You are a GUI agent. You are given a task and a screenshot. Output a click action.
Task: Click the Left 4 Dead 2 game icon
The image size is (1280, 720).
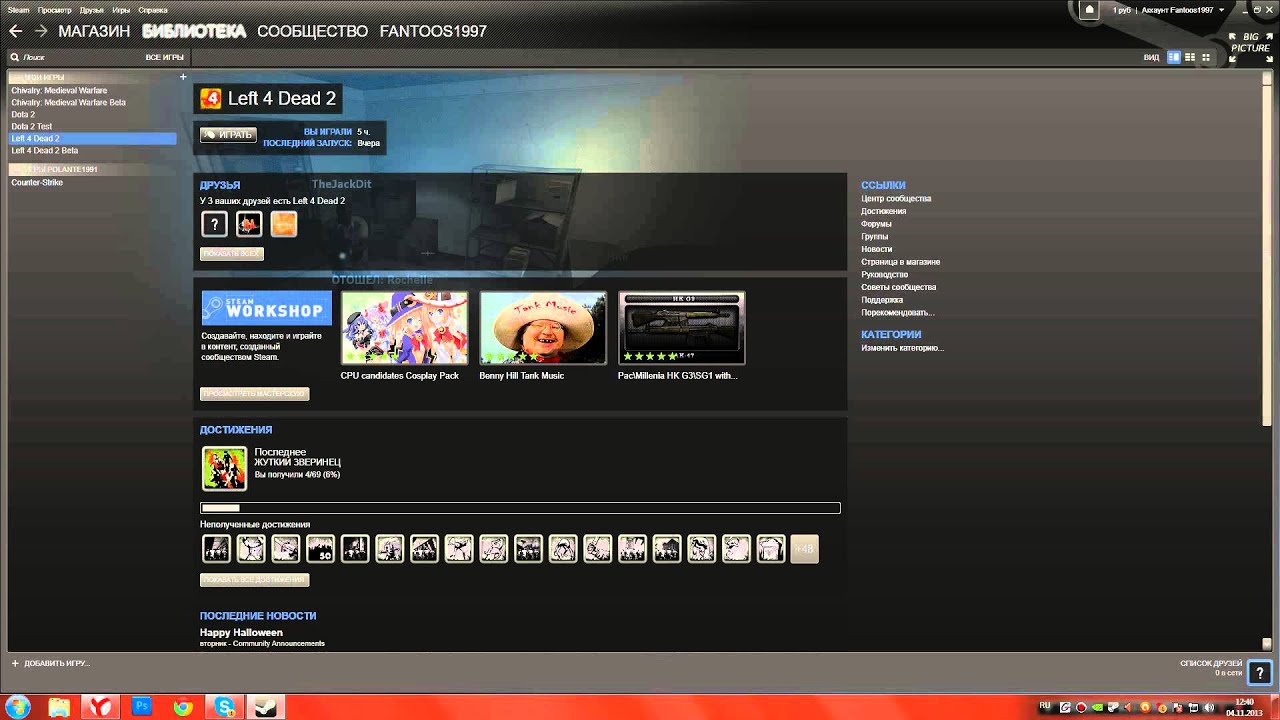(x=210, y=98)
